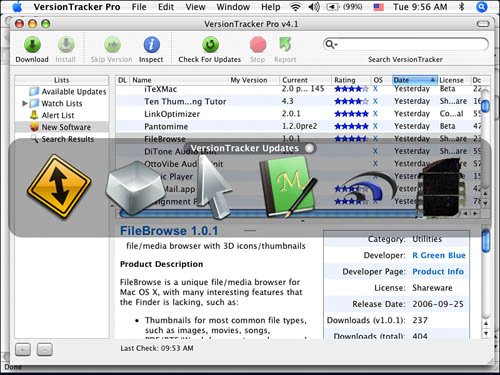Click the silver keyboard key icon in overlay
The width and height of the screenshot is (500, 375).
click(135, 187)
